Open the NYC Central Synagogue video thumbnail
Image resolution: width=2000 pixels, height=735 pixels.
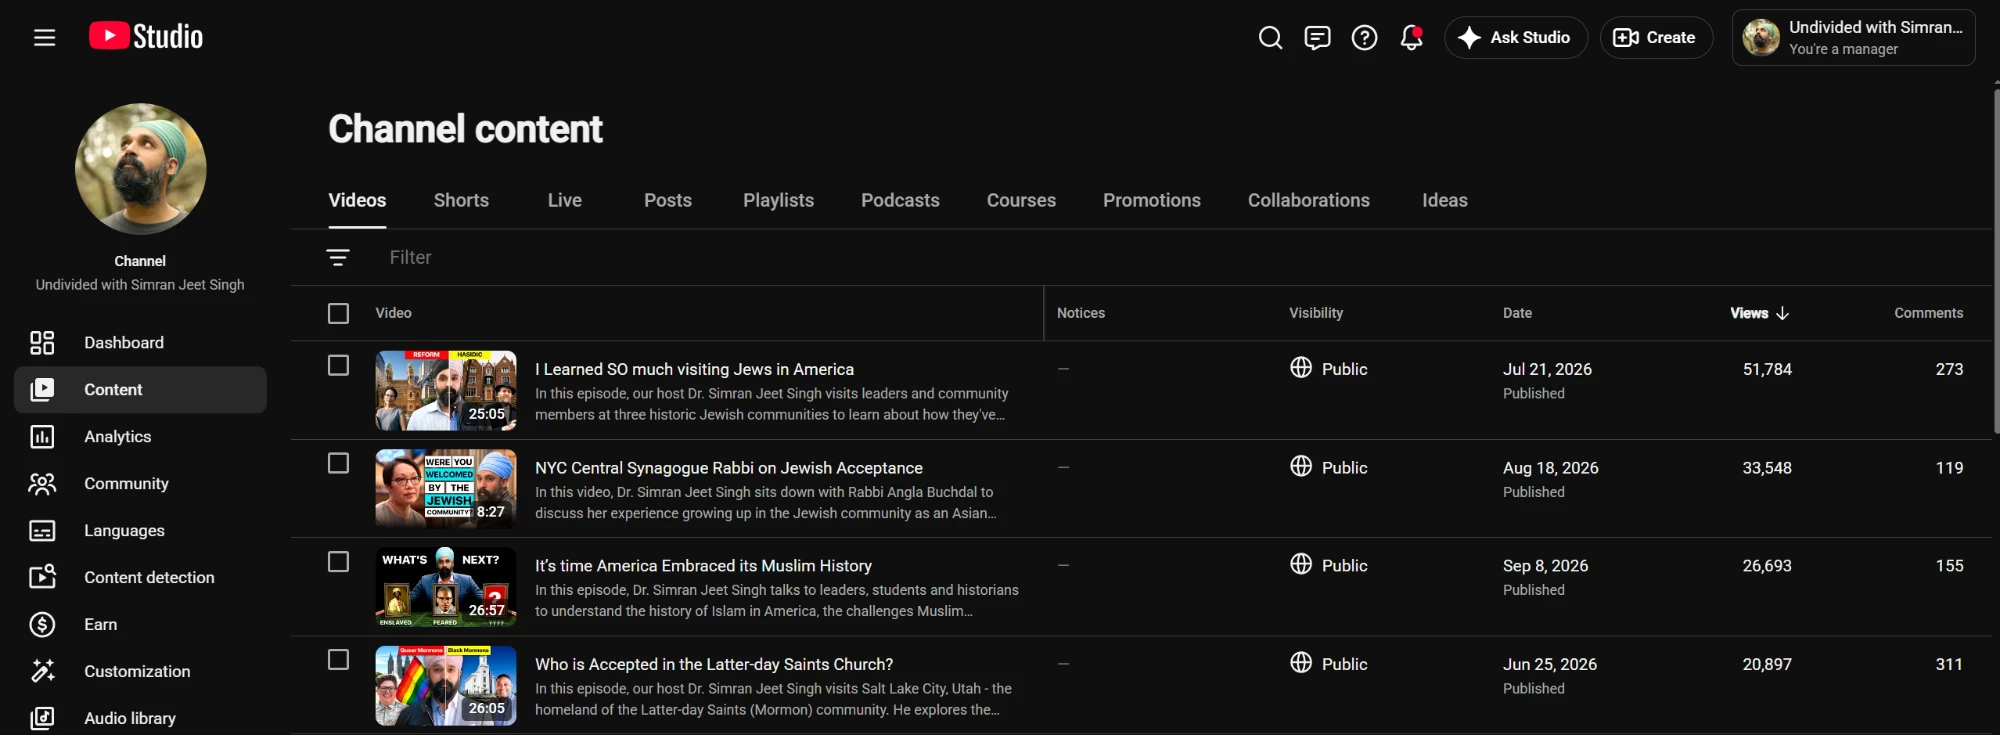click(446, 489)
